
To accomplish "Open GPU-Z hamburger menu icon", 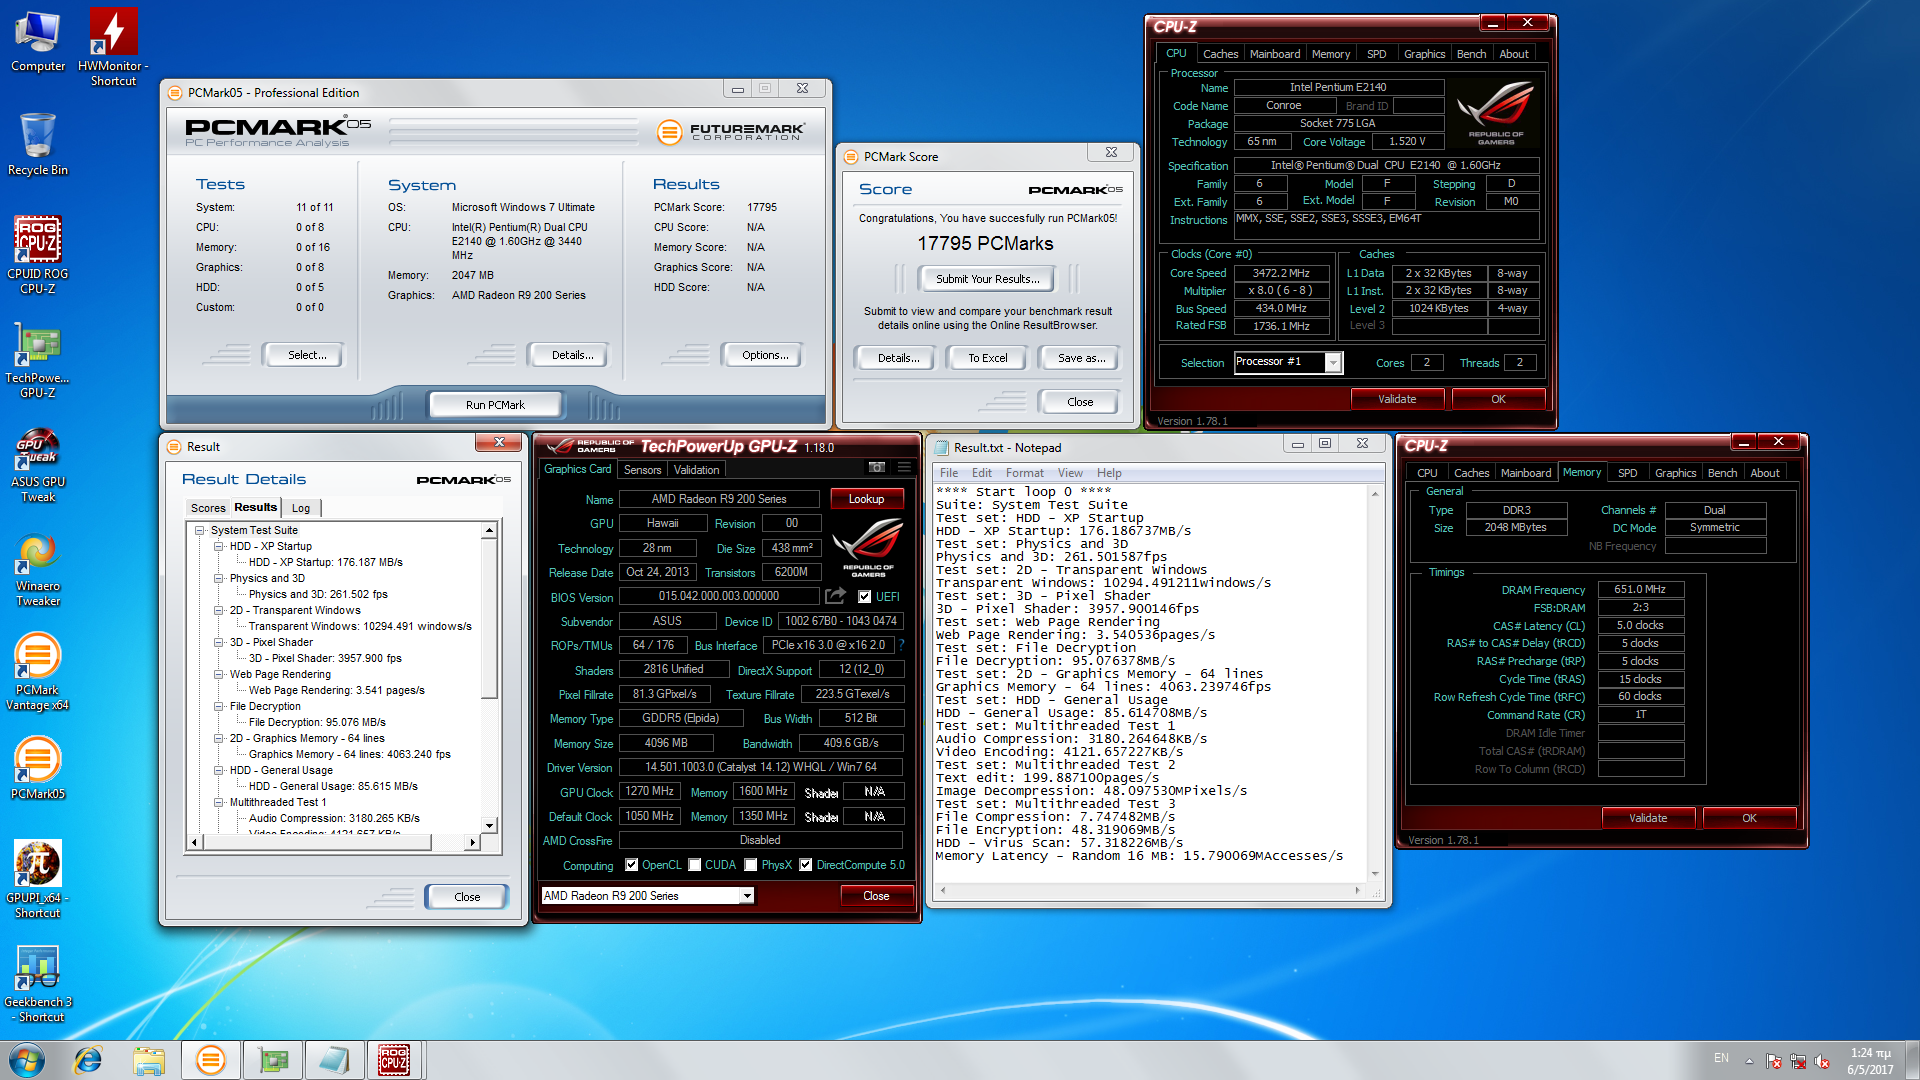I will [x=904, y=467].
